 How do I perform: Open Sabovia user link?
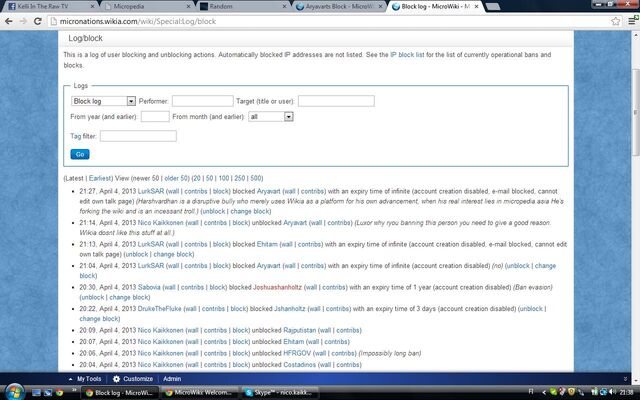[x=149, y=287]
